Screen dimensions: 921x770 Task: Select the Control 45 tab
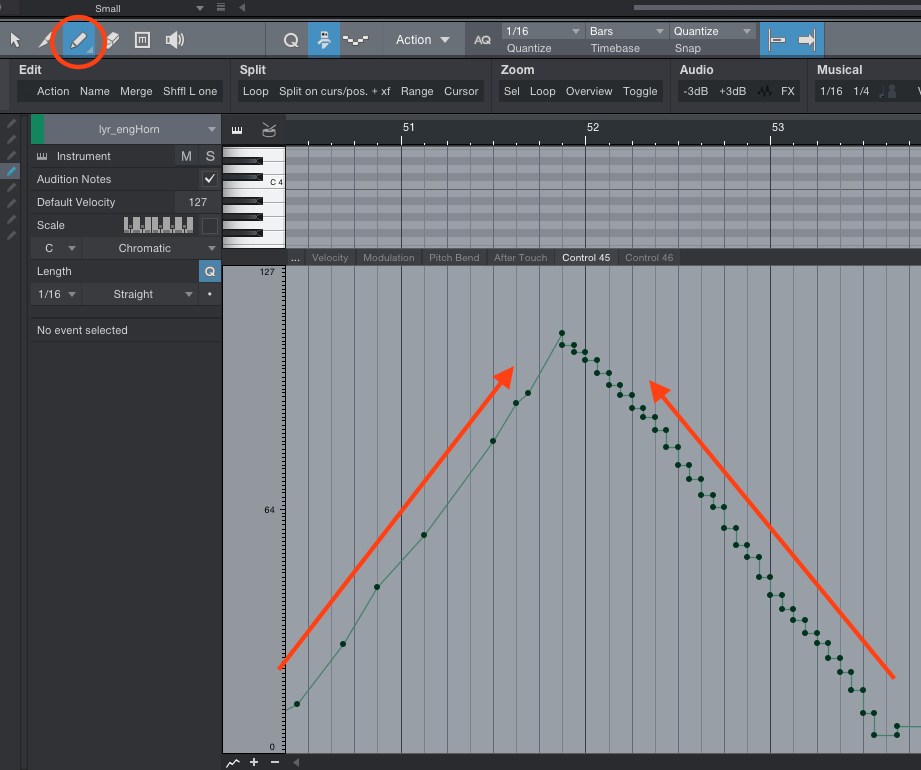pos(586,257)
